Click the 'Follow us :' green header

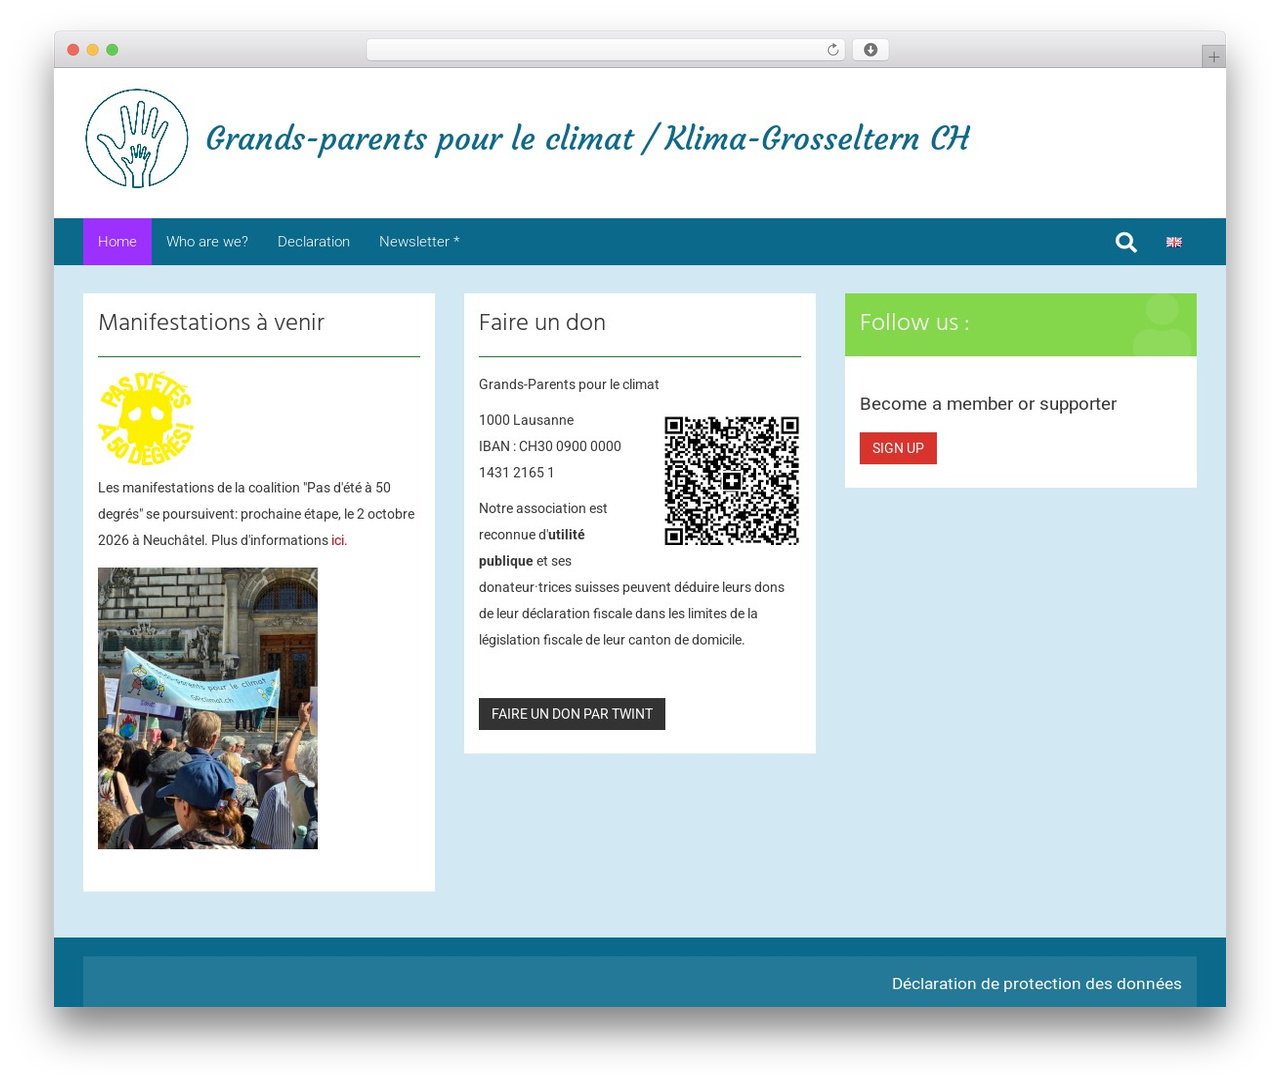point(1021,324)
